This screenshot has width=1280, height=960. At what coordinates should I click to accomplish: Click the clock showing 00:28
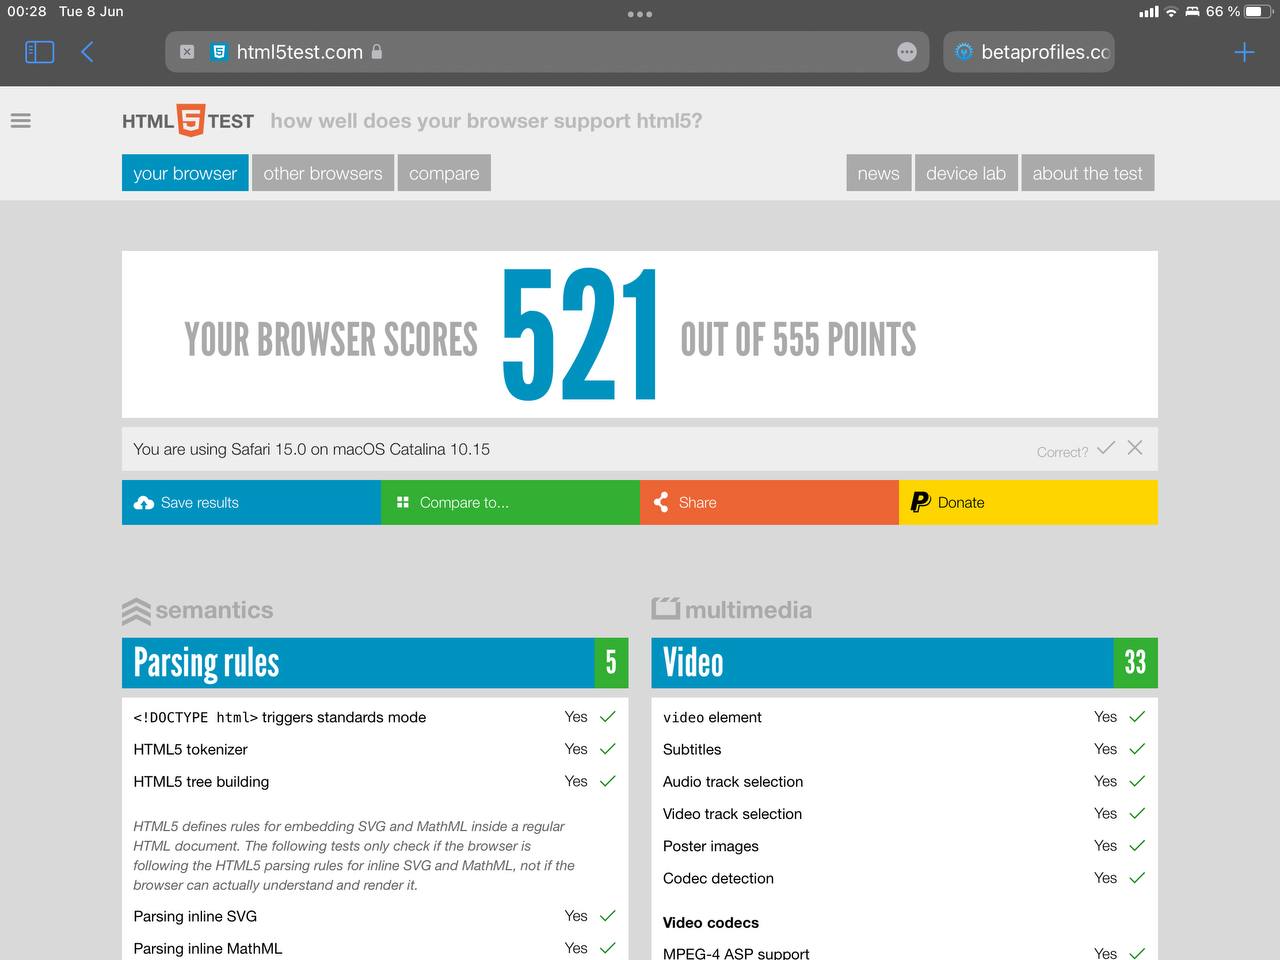27,11
